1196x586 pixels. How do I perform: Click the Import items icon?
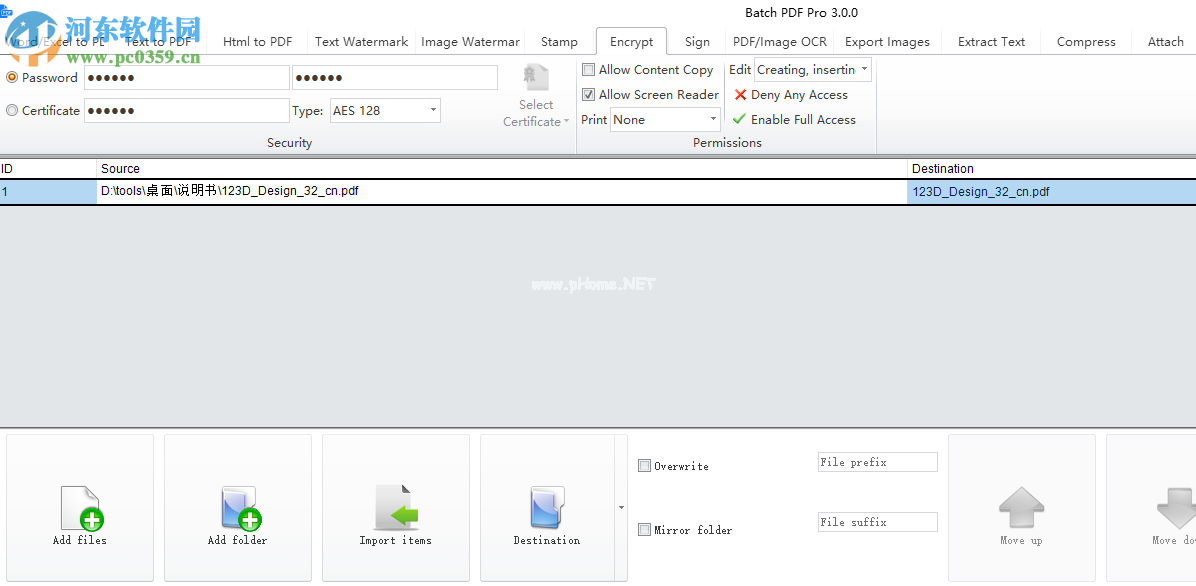(x=395, y=508)
